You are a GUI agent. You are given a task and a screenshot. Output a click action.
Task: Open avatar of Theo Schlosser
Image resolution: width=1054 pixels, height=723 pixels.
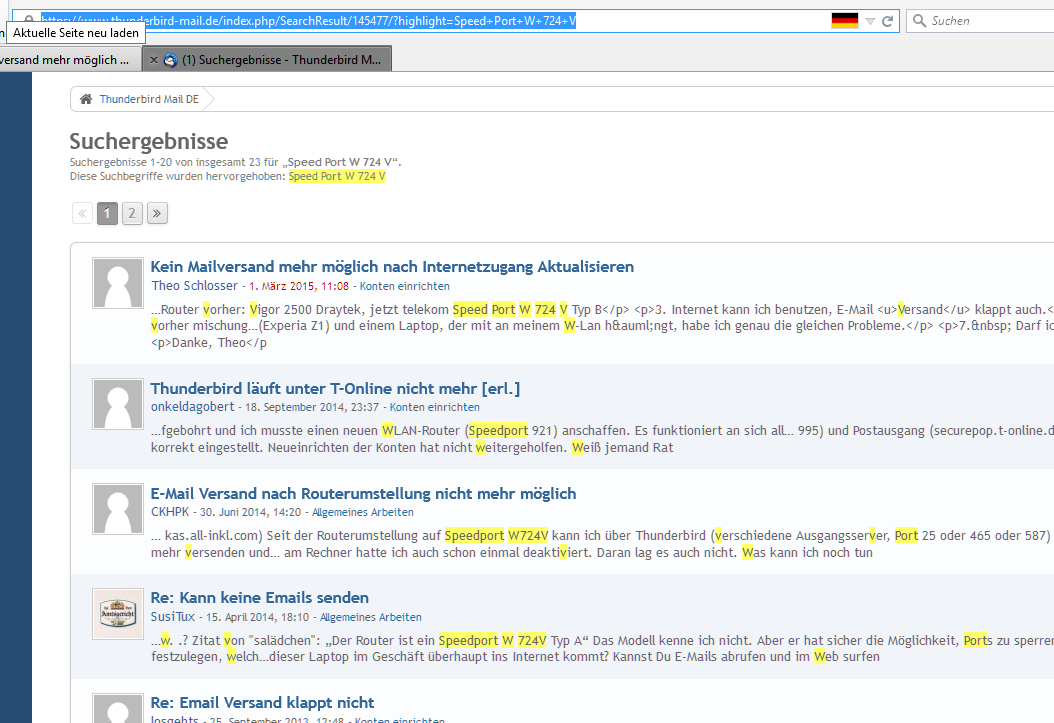117,283
